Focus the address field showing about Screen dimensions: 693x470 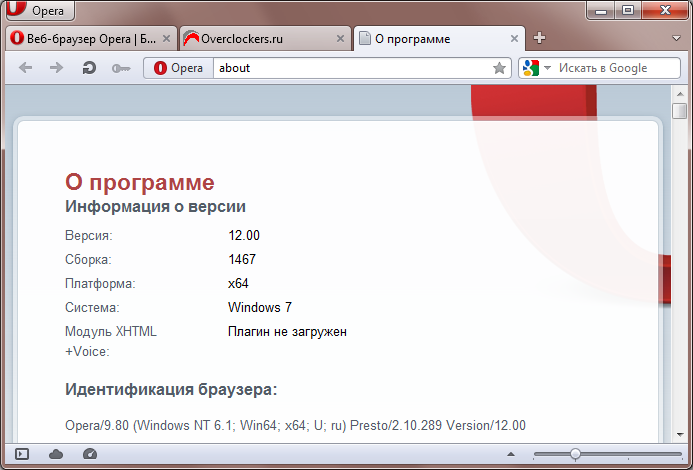coord(351,68)
